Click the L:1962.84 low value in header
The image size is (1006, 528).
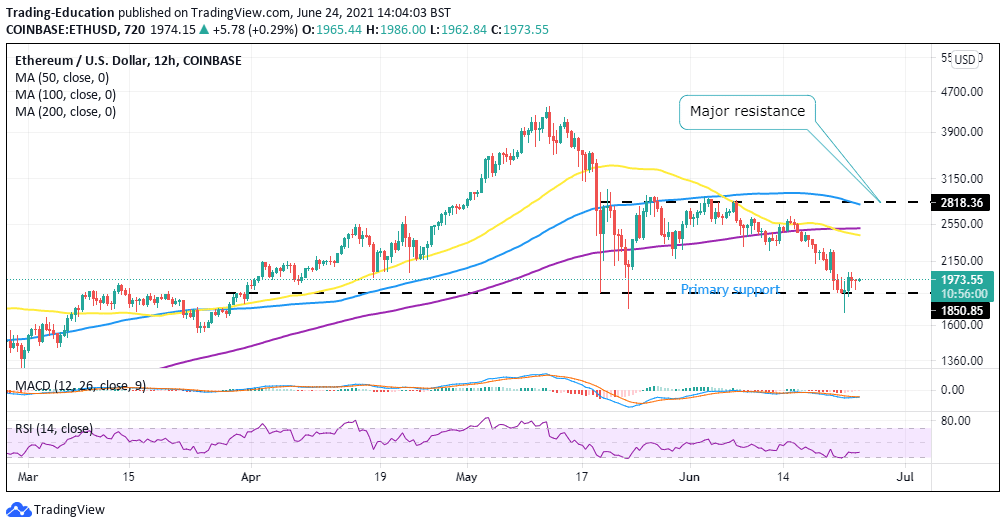tap(459, 30)
